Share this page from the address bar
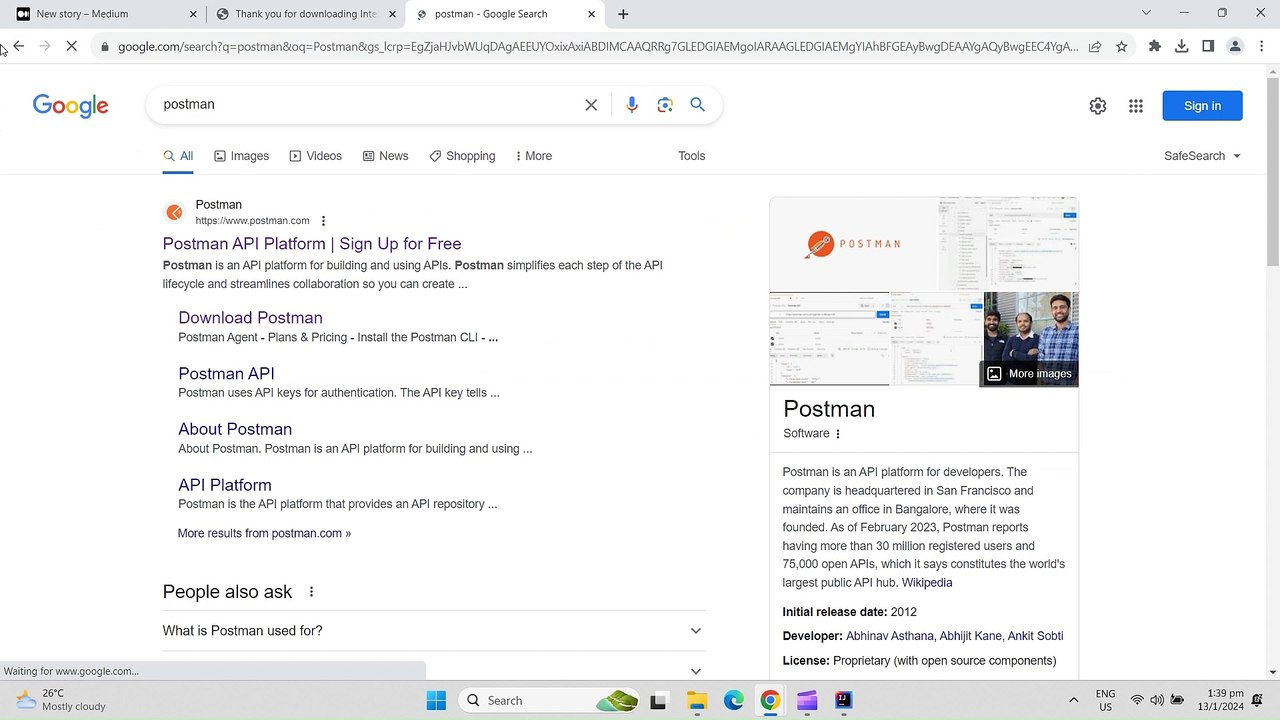The height and width of the screenshot is (720, 1280). tap(1095, 46)
